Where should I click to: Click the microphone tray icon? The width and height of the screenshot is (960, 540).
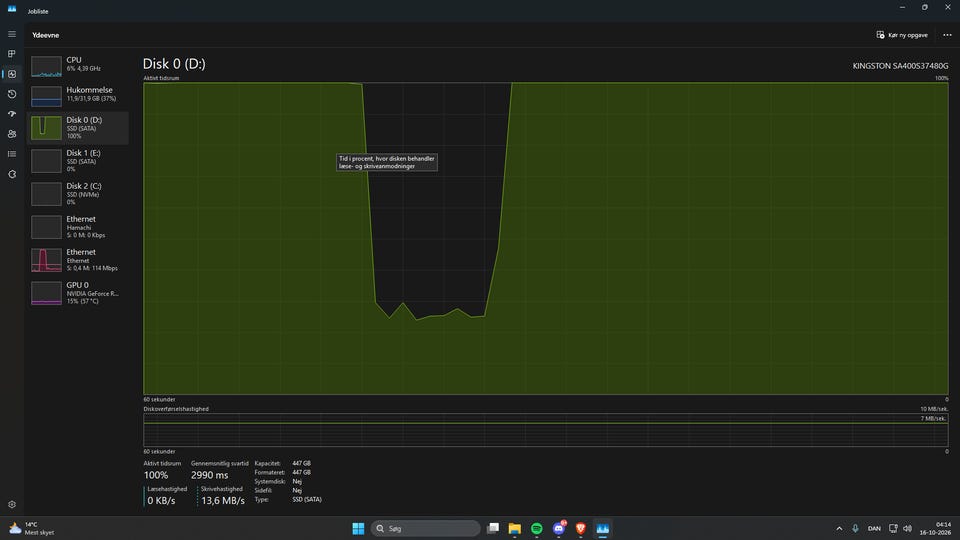(855, 528)
